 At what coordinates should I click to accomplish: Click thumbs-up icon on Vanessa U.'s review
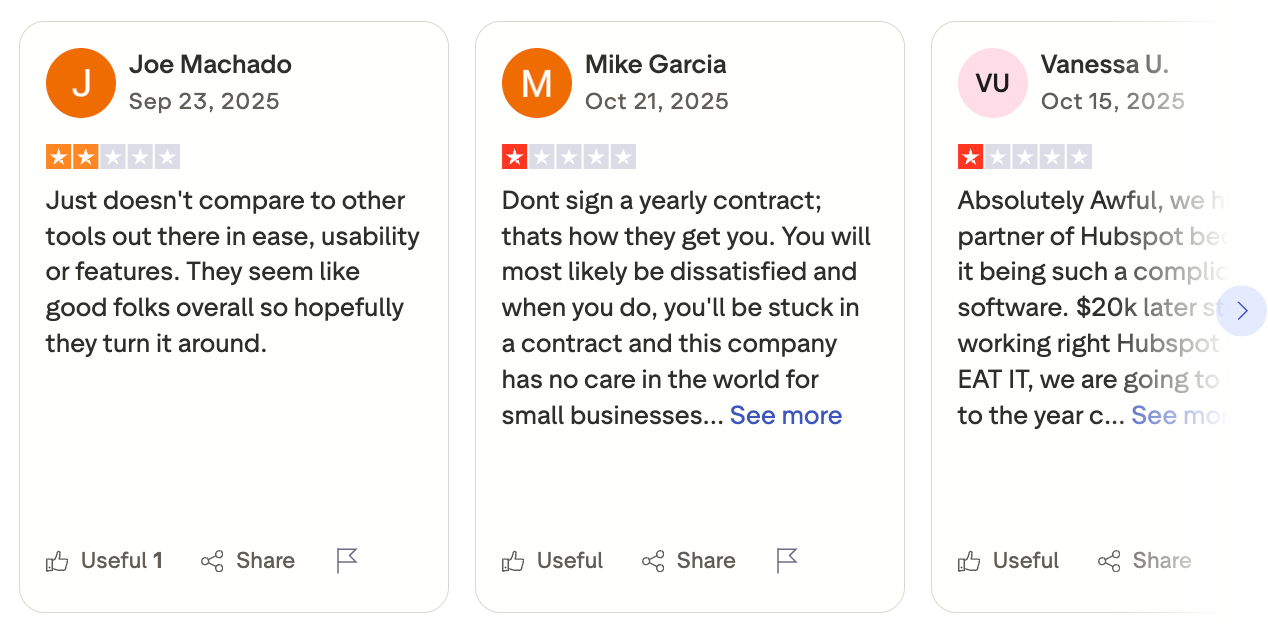(969, 561)
